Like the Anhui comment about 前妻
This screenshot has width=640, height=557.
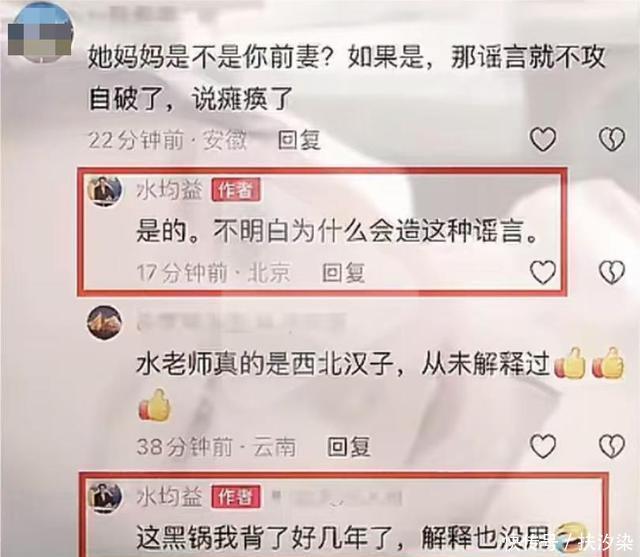click(x=543, y=139)
